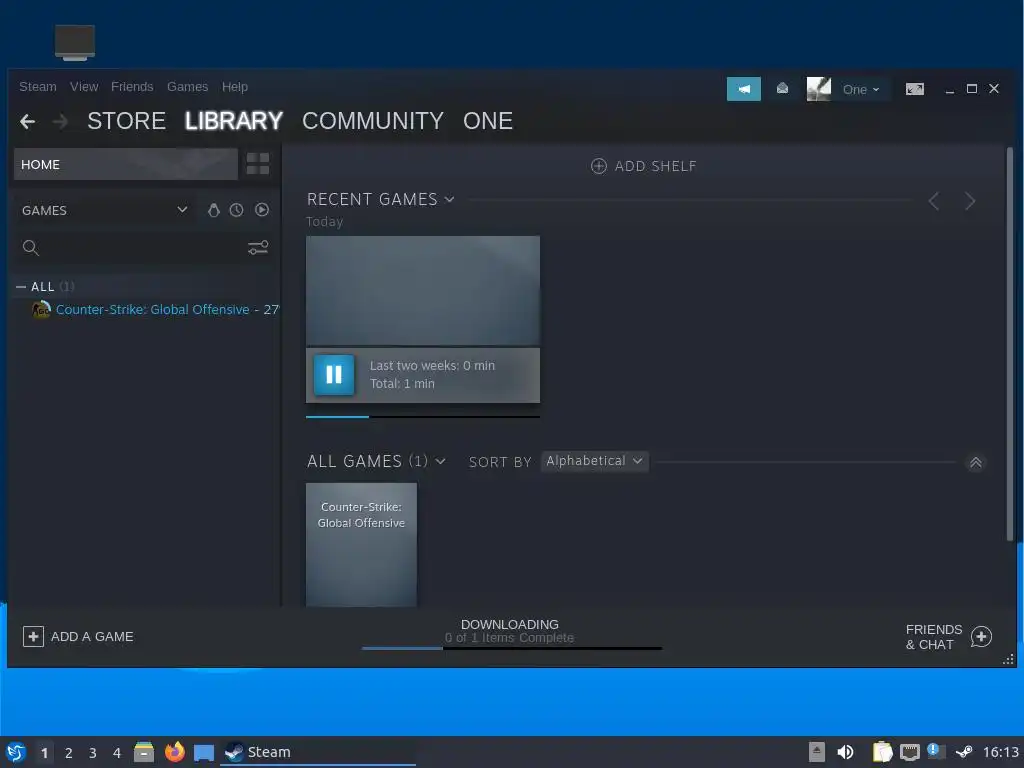Click the library search magnifier icon
The width and height of the screenshot is (1024, 768).
pos(31,248)
